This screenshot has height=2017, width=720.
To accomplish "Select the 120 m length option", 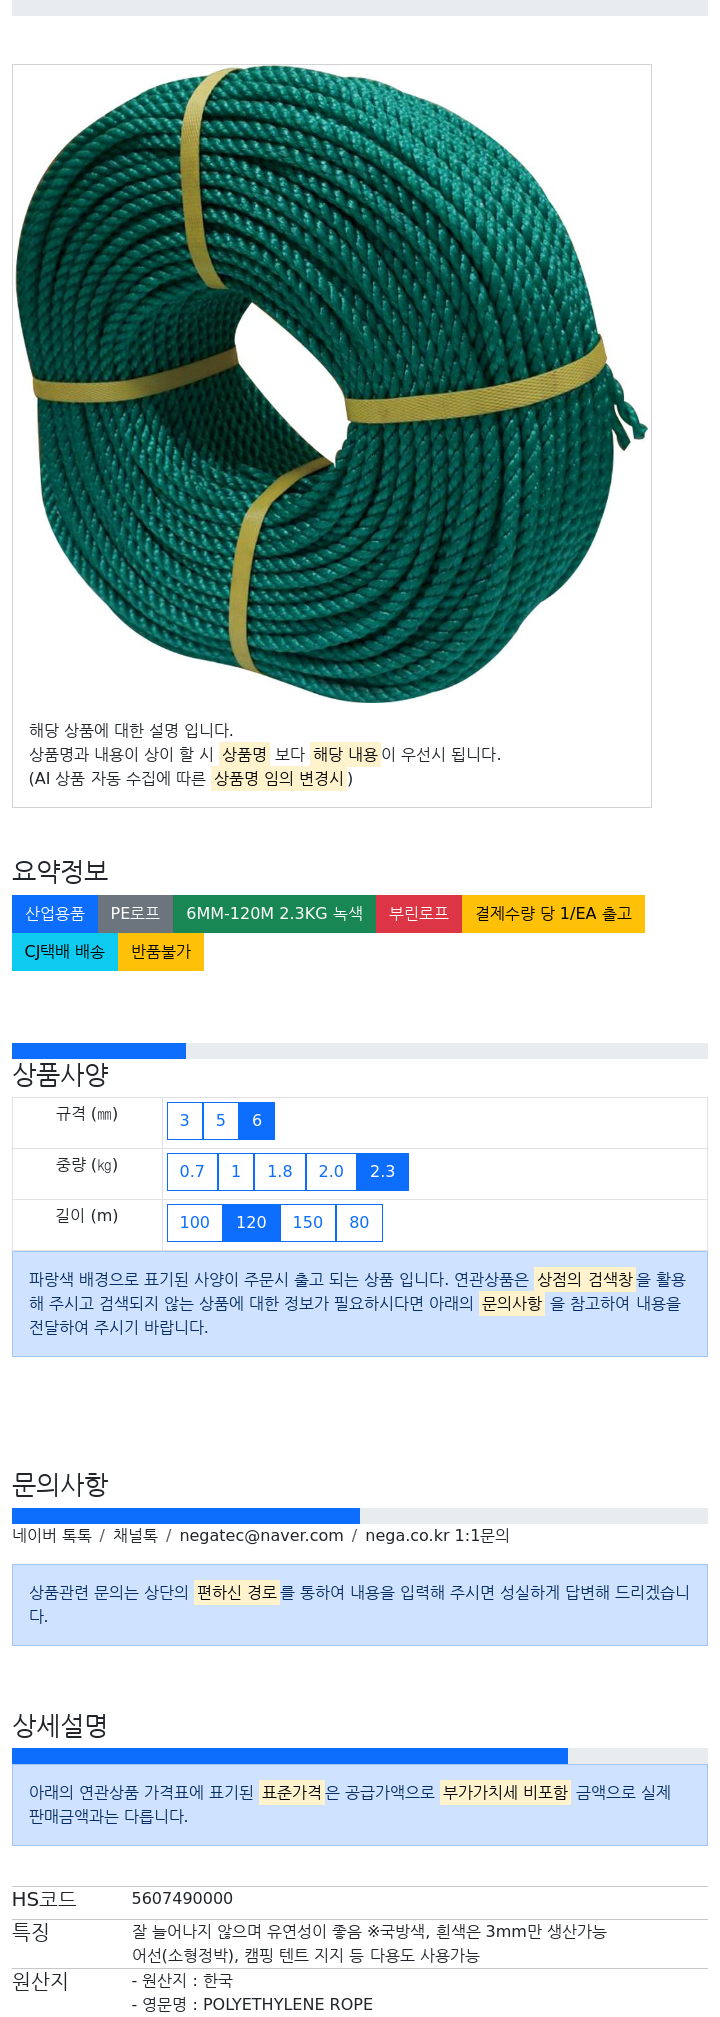I will (251, 1223).
